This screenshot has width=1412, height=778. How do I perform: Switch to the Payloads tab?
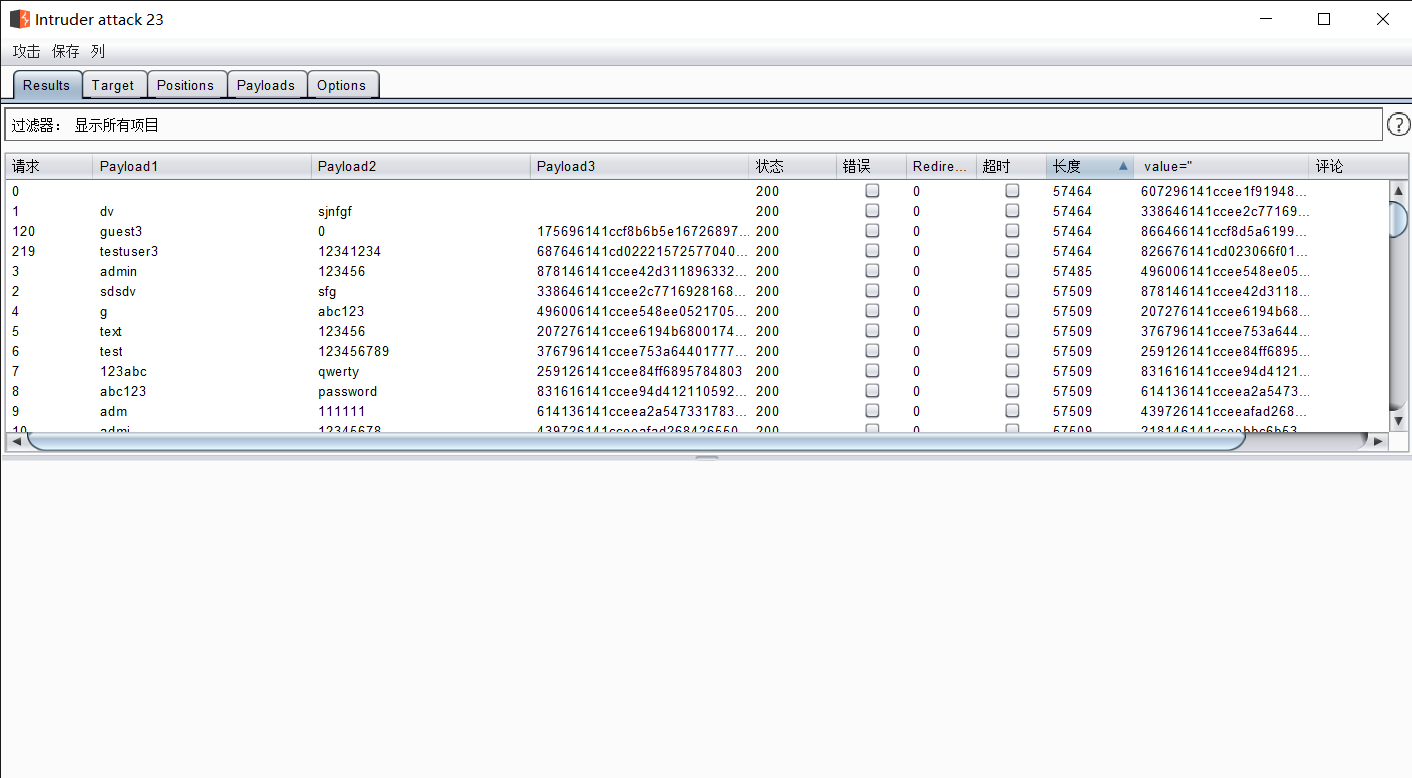point(266,85)
